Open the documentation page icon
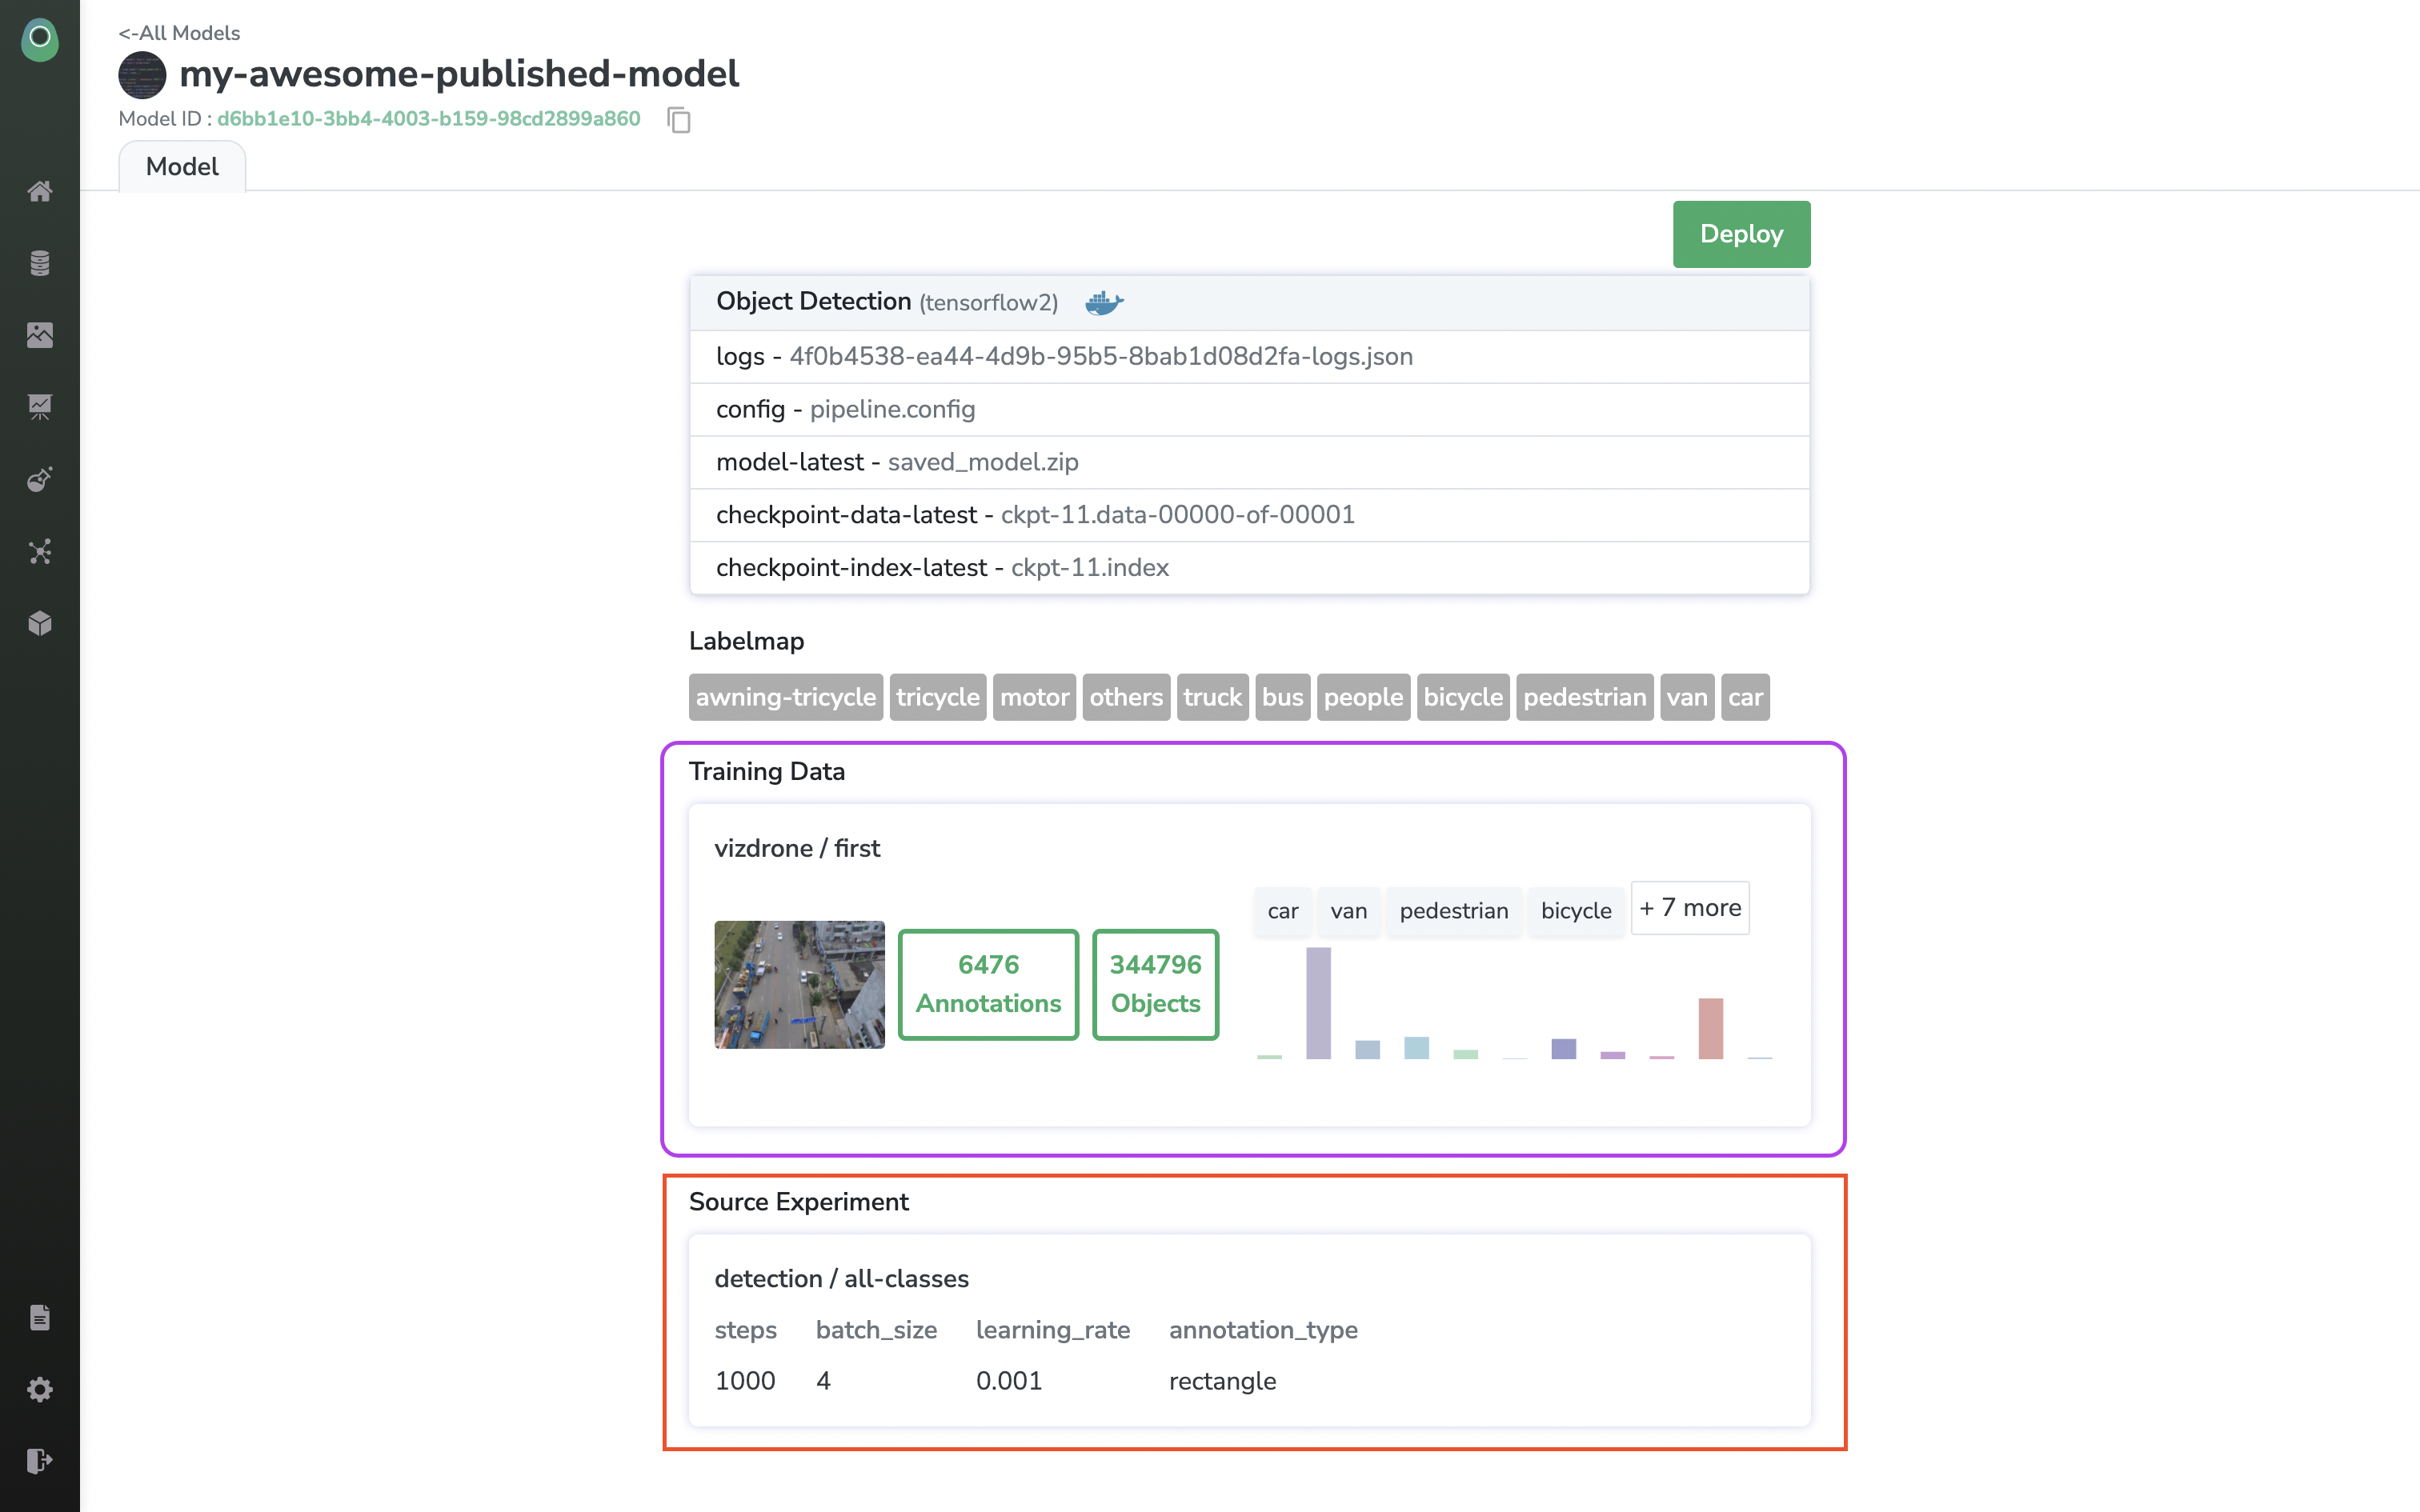The height and width of the screenshot is (1512, 2420). (x=40, y=1317)
